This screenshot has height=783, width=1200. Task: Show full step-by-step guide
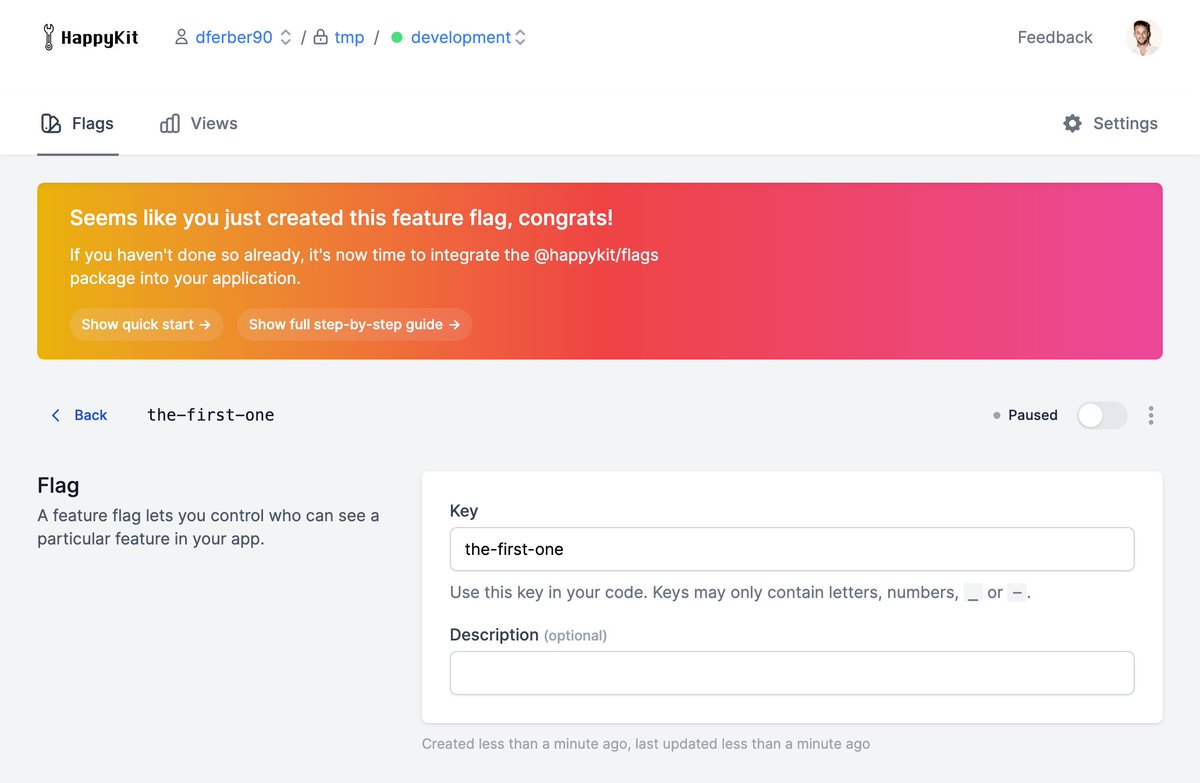coord(355,324)
